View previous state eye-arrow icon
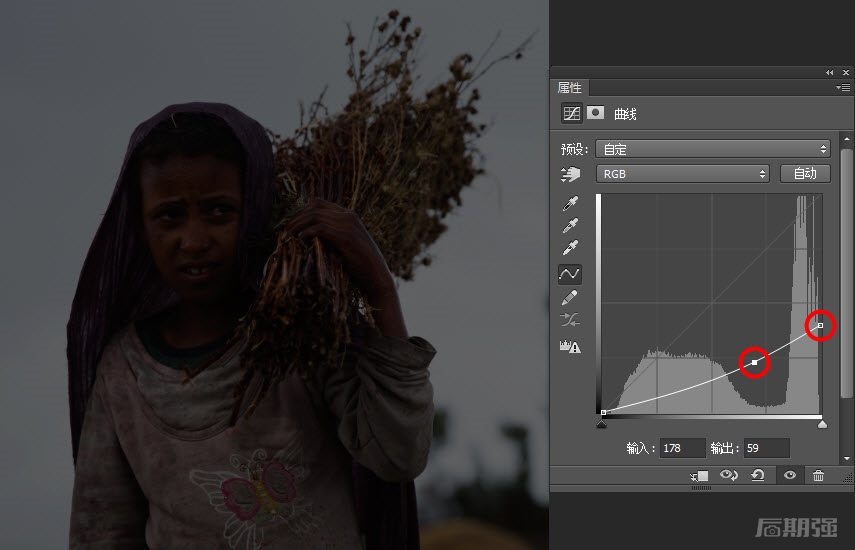This screenshot has height=550, width=855. 728,475
